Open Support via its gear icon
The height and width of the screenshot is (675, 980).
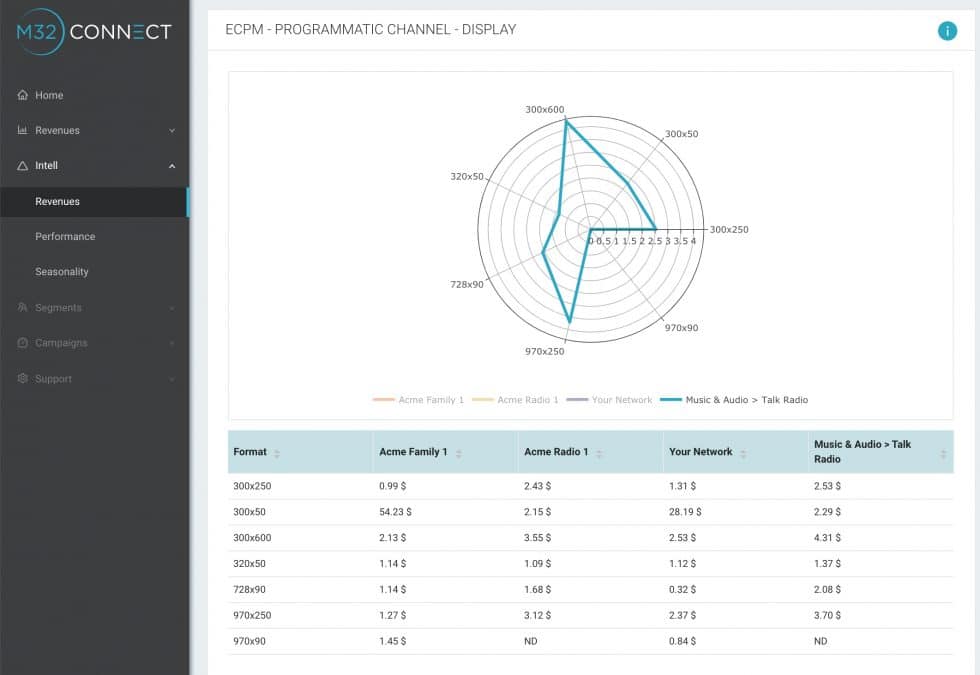click(x=20, y=378)
